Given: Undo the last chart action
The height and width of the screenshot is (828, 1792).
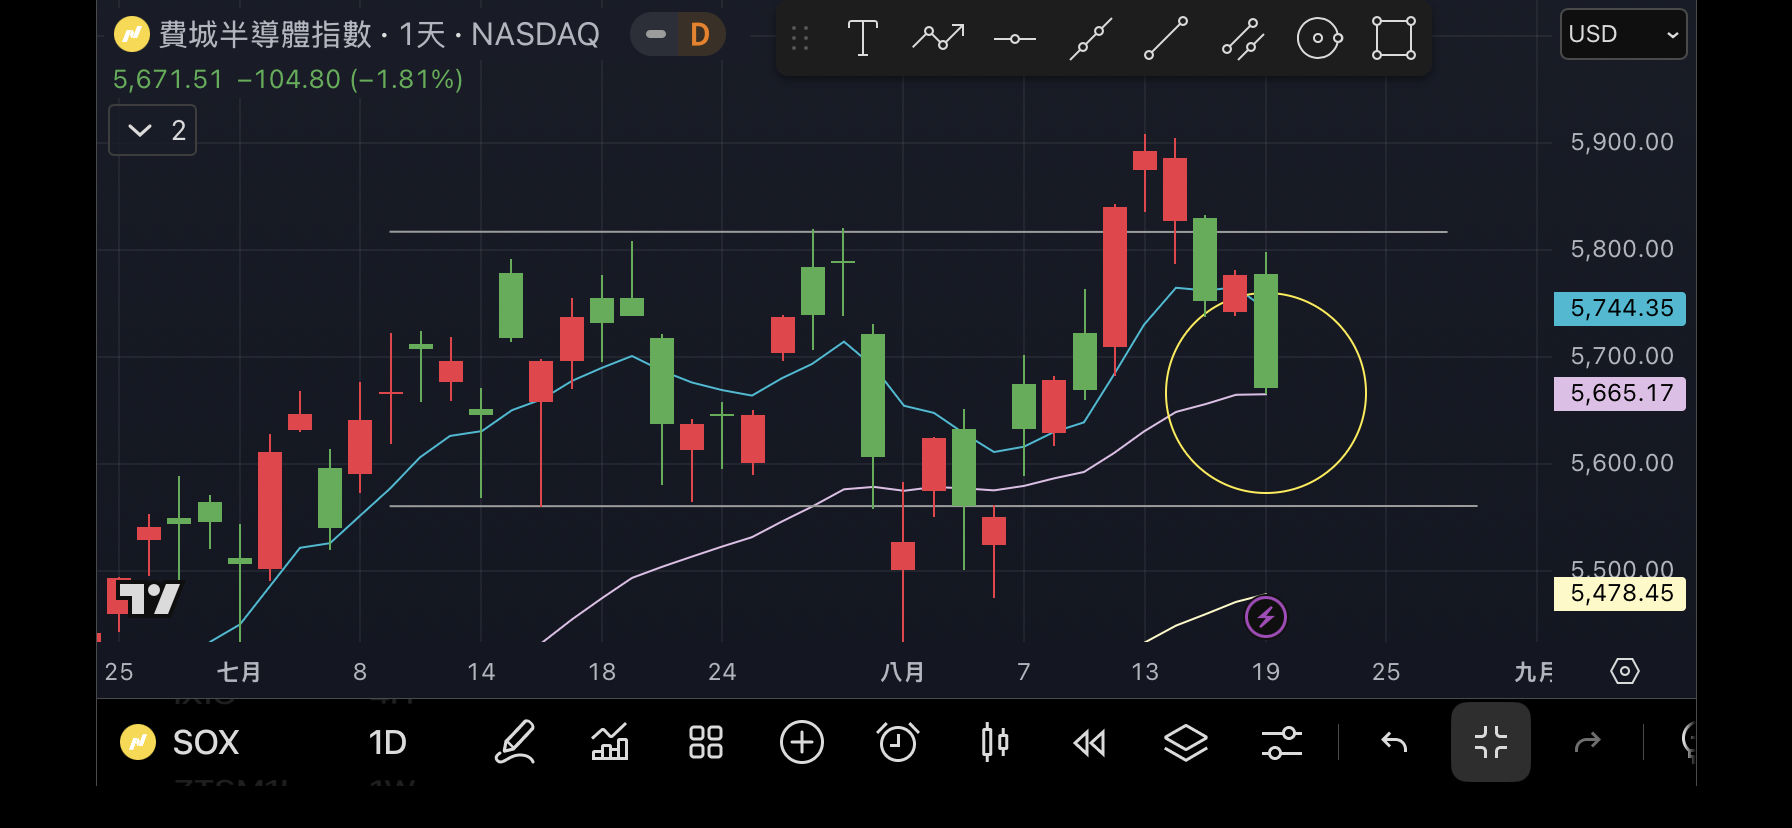Looking at the screenshot, I should tap(1394, 742).
